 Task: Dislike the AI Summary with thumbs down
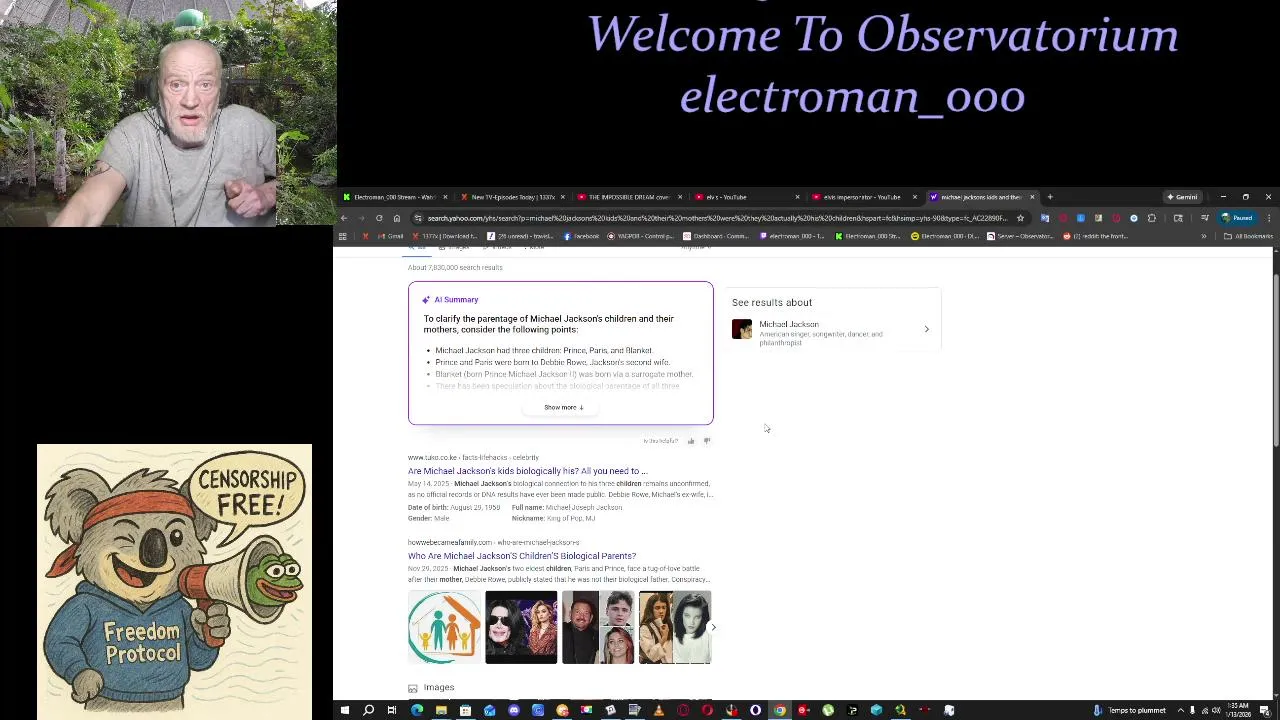(706, 440)
